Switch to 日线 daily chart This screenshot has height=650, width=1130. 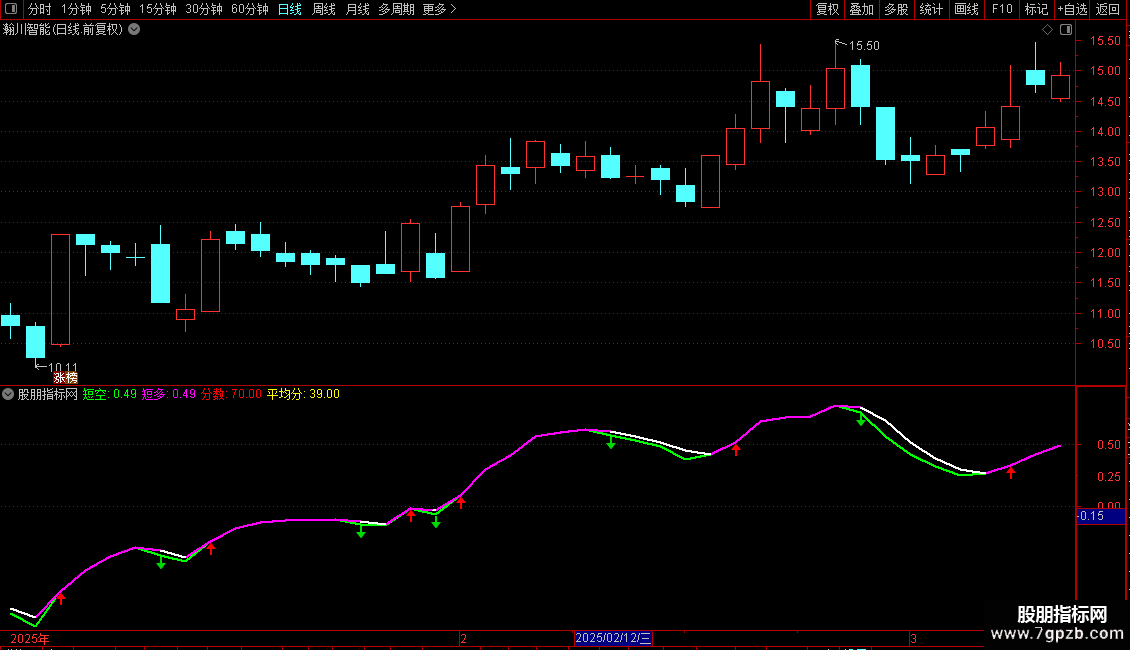[x=290, y=9]
